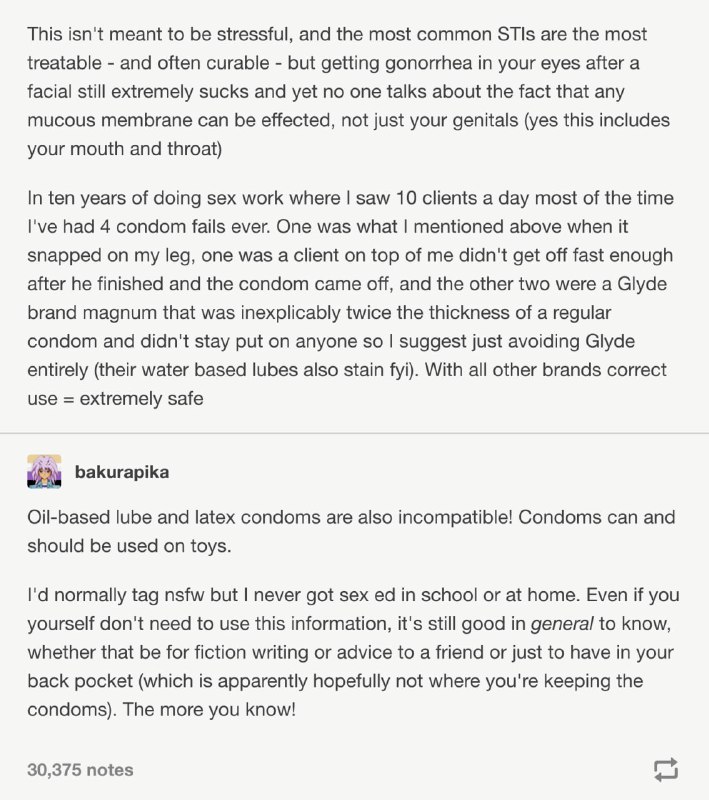The width and height of the screenshot is (709, 800).
Task: Click the text "should be used on toys."
Action: (129, 546)
